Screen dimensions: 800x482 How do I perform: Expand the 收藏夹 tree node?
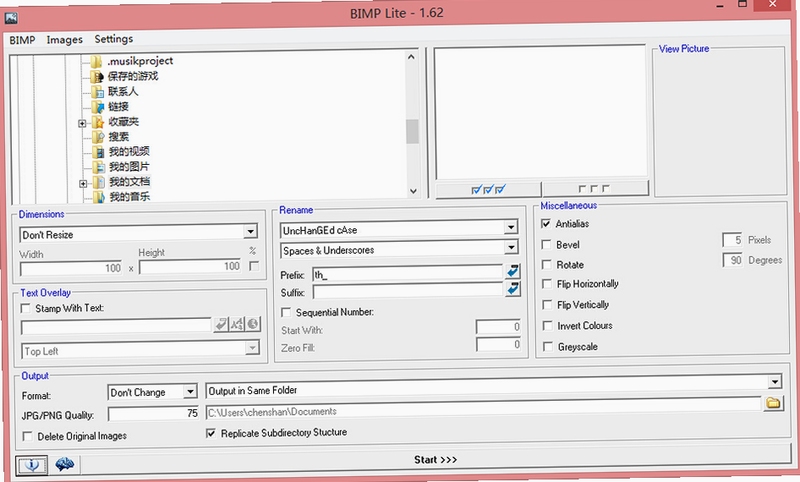(82, 123)
